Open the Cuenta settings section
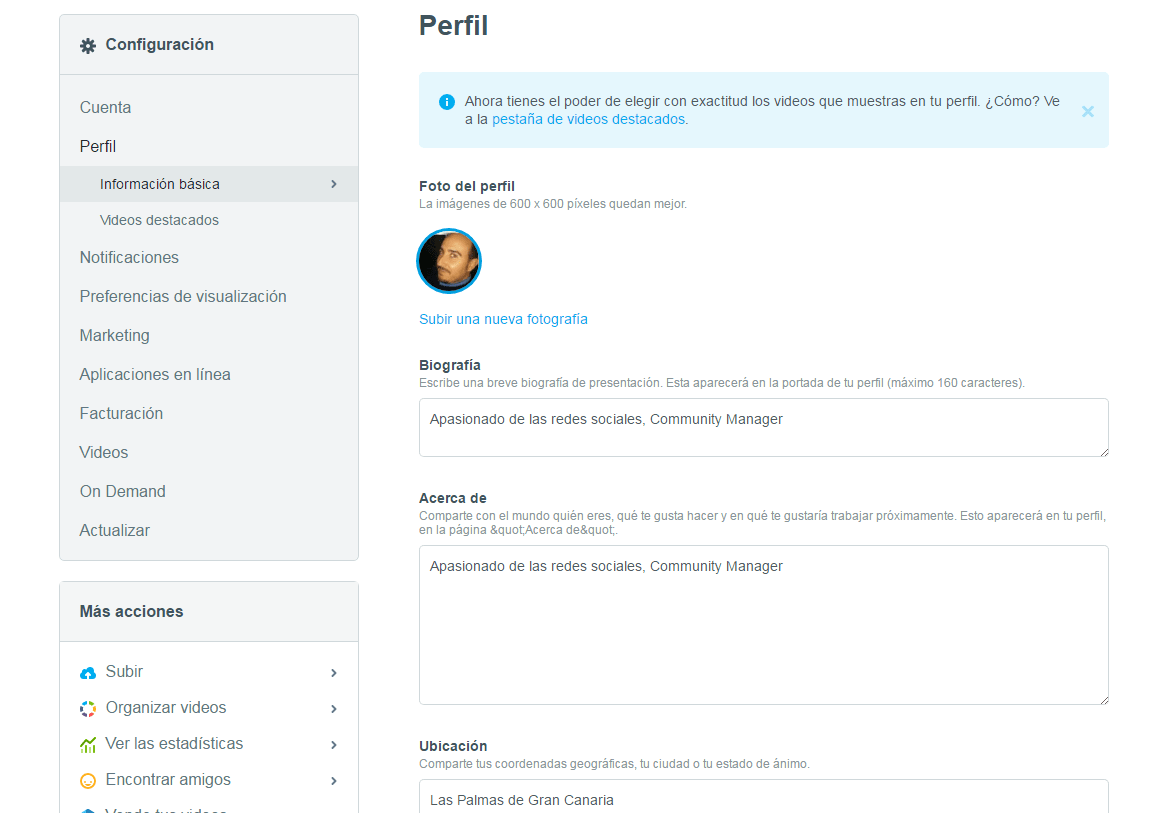1173x813 pixels. [105, 108]
